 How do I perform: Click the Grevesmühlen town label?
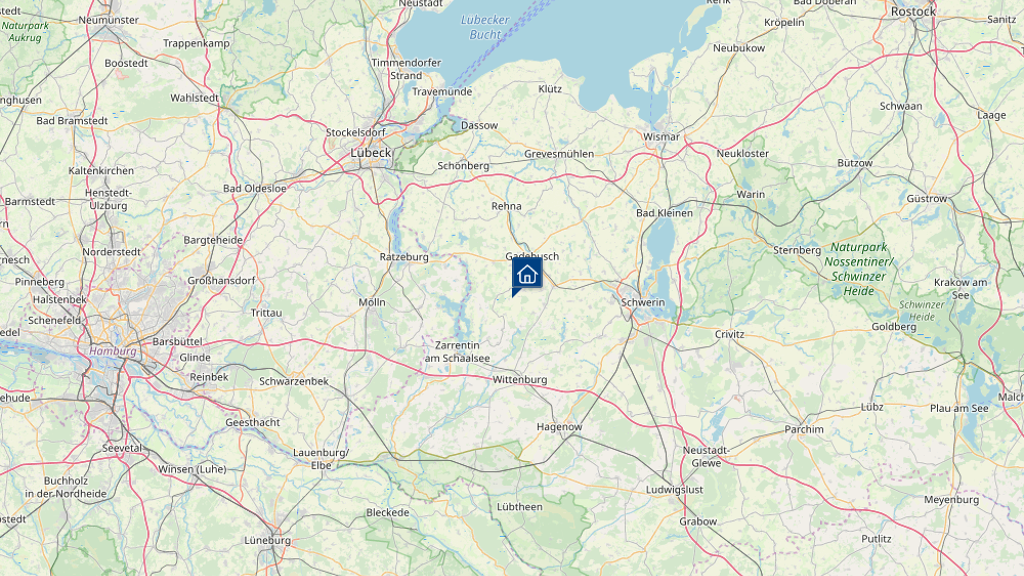[x=559, y=154]
